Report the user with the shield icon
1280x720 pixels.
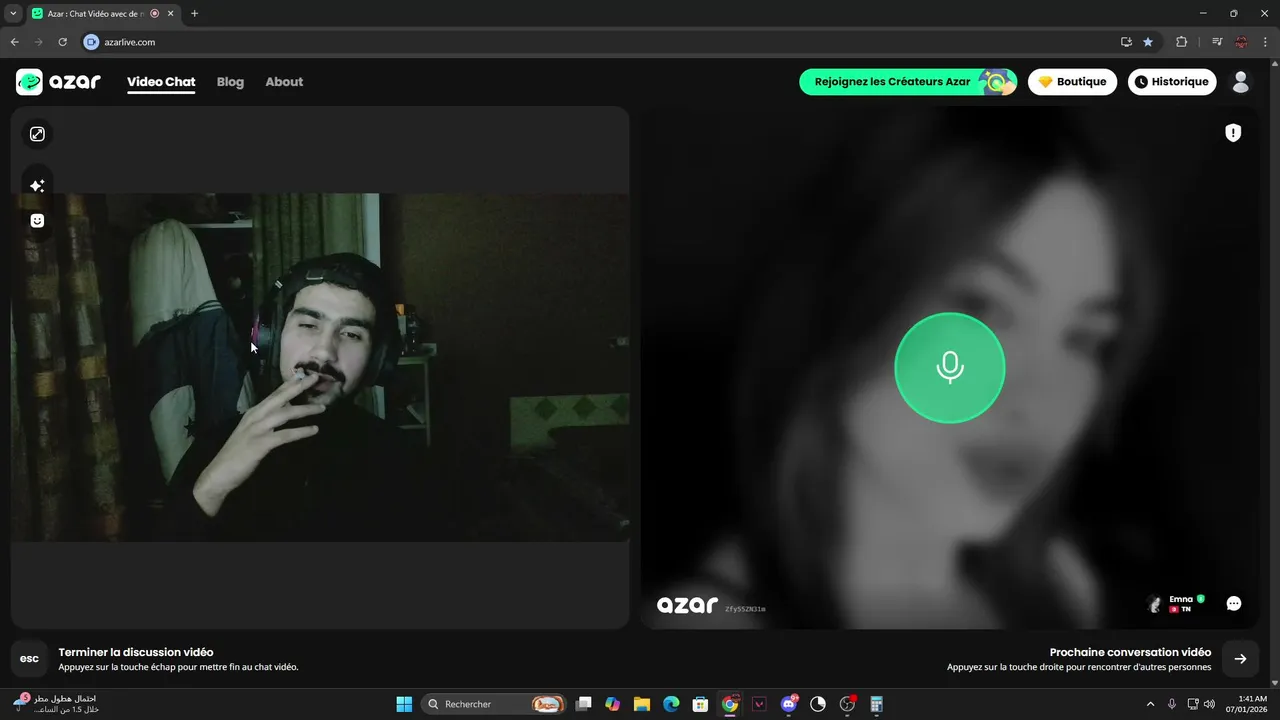[x=1233, y=133]
